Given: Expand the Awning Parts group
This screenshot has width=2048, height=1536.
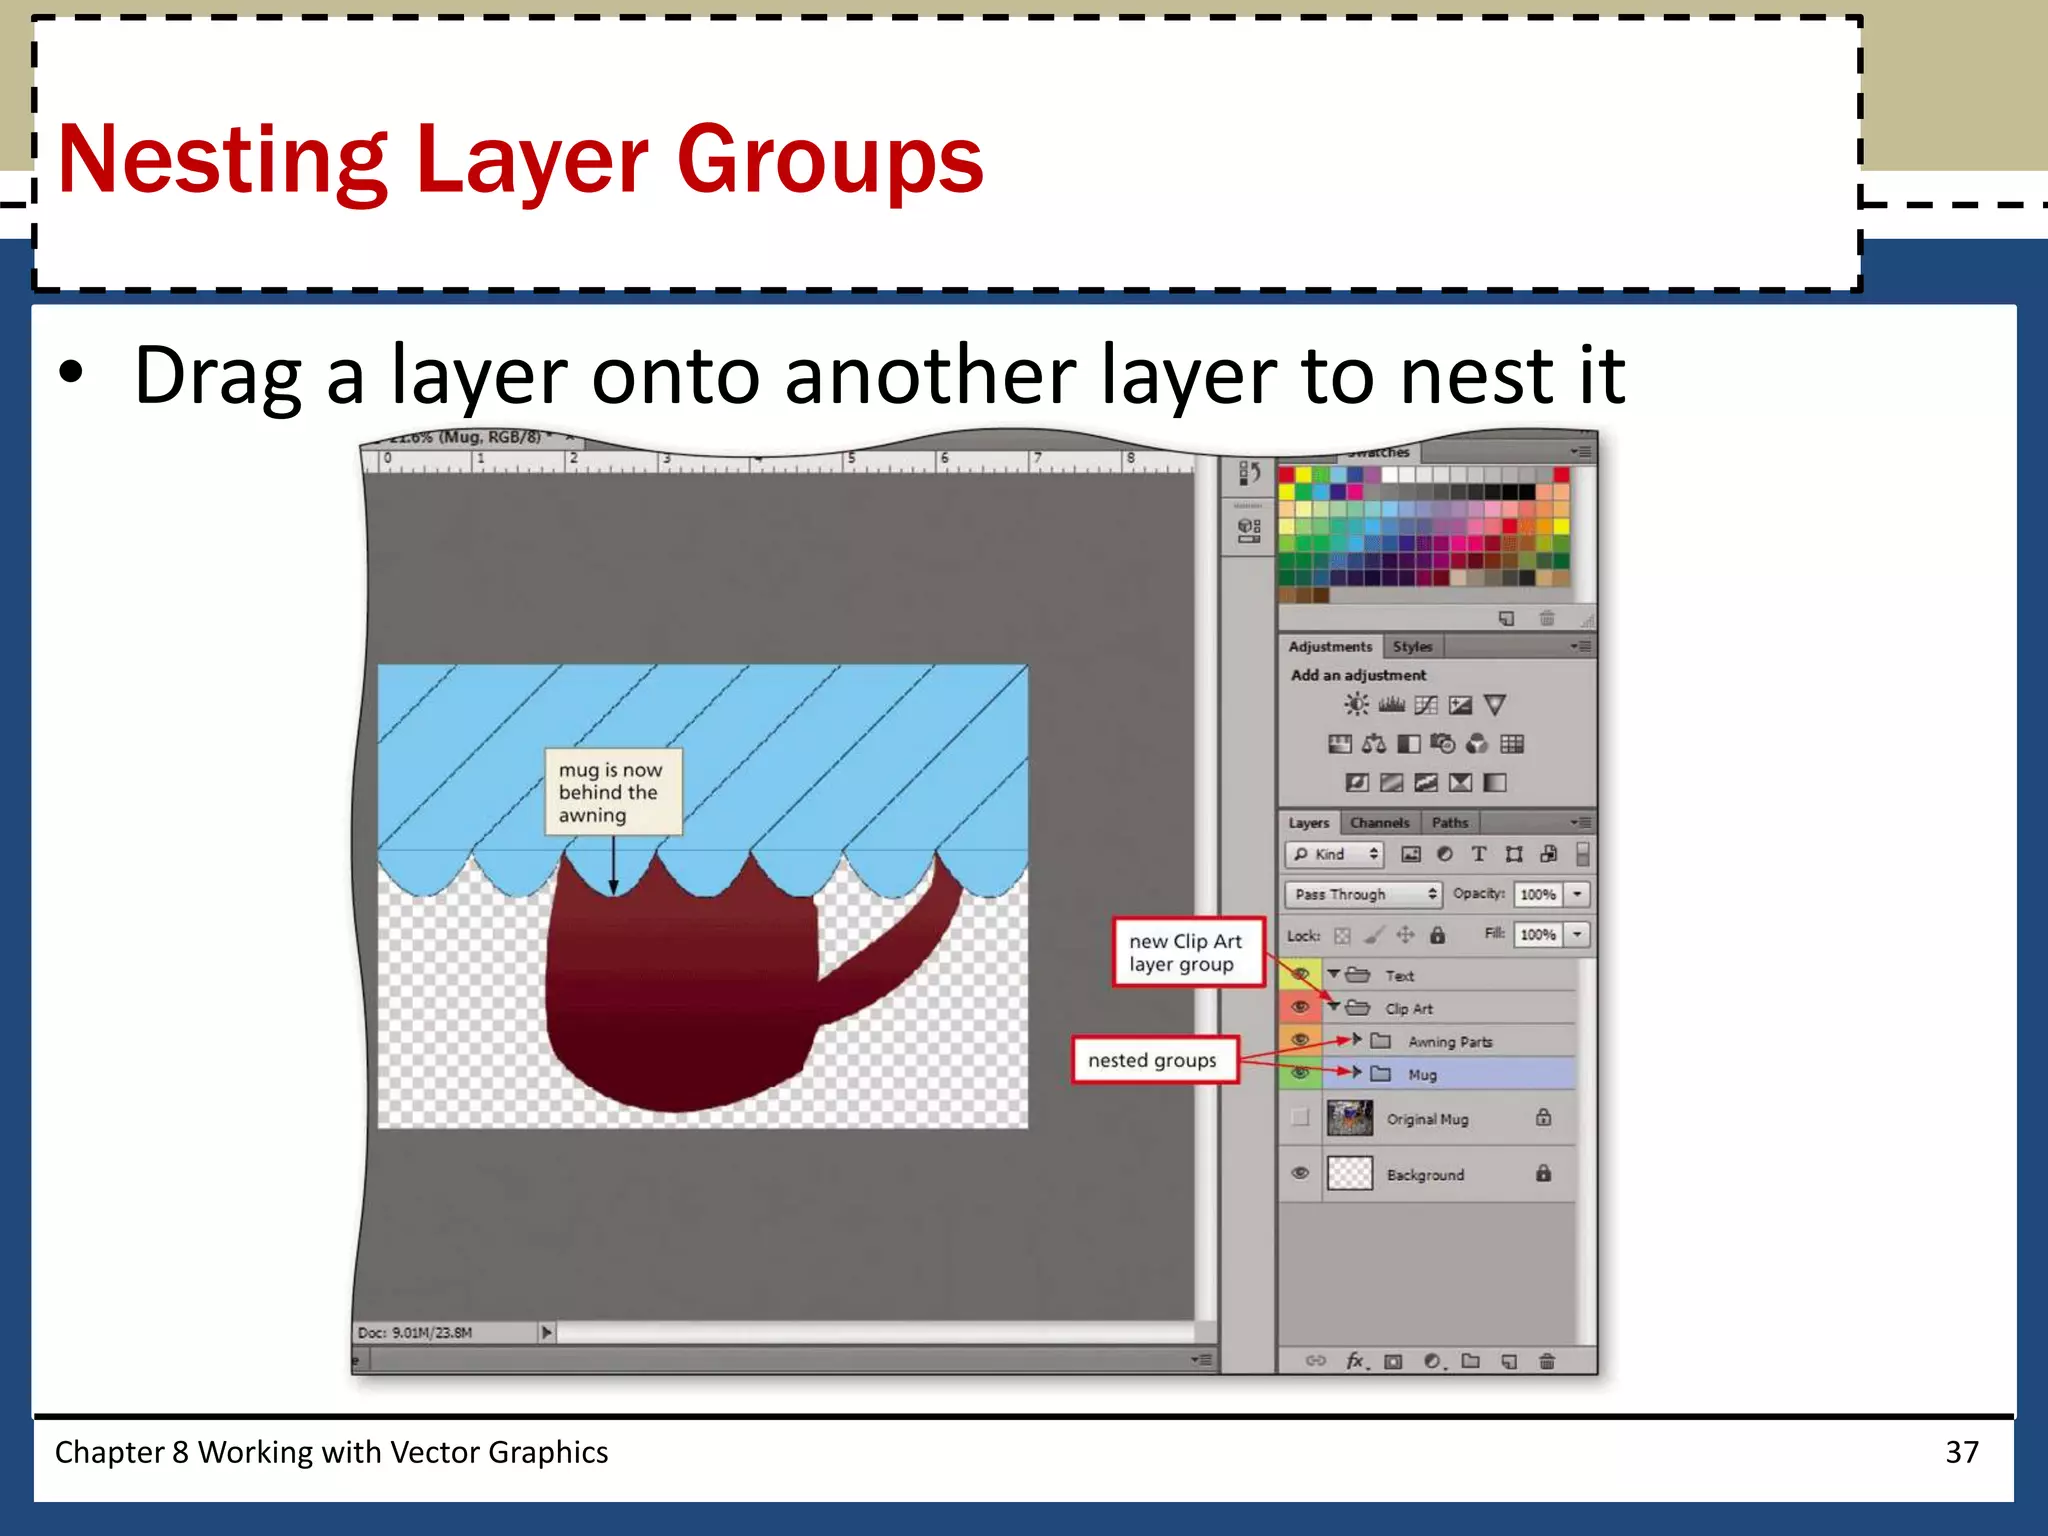Looking at the screenshot, I should click(x=1357, y=1040).
